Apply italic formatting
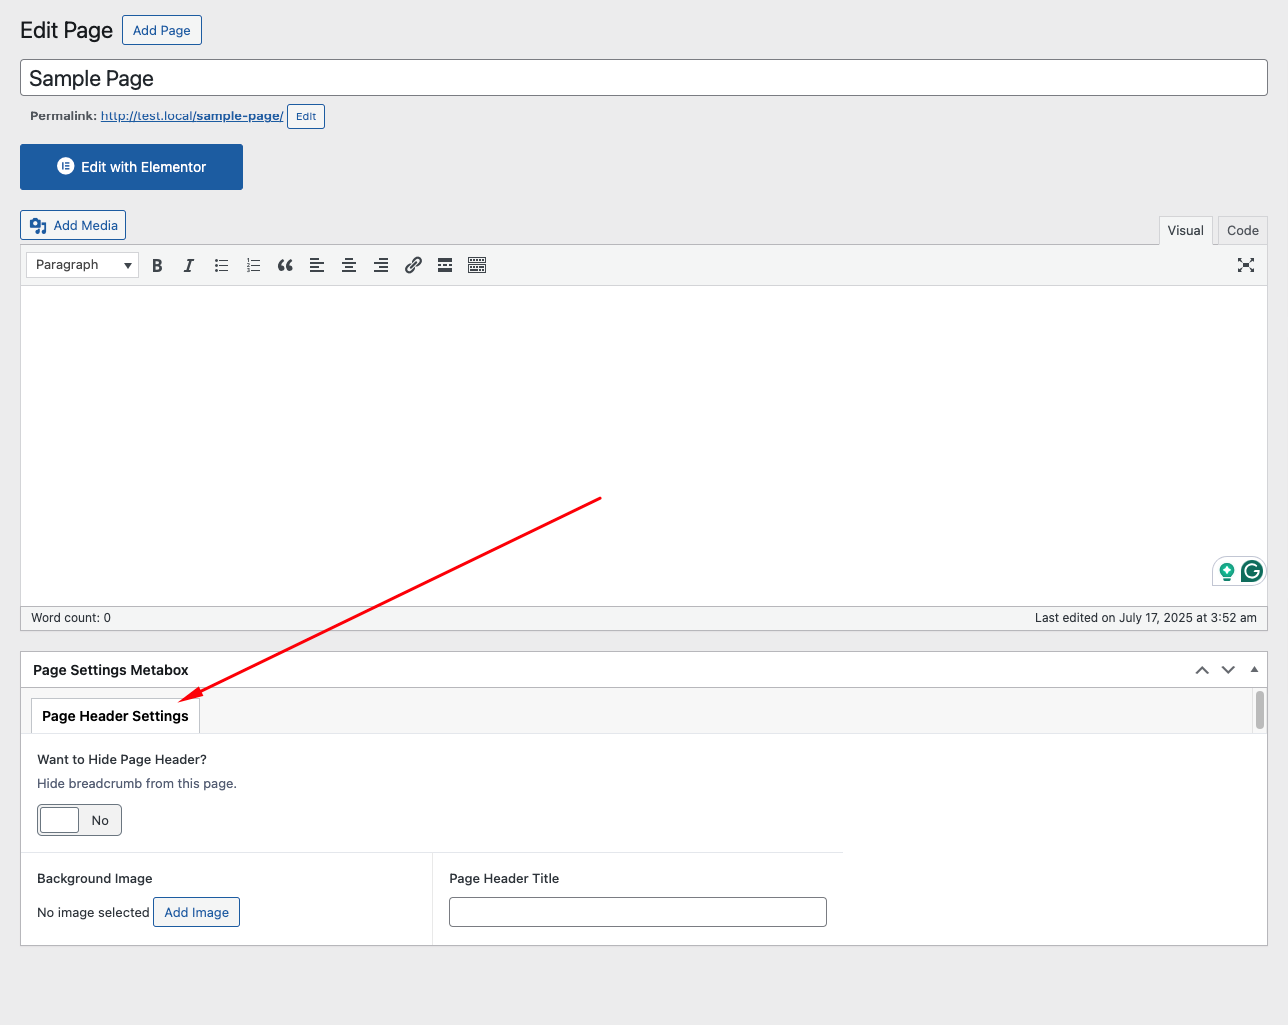 click(189, 265)
